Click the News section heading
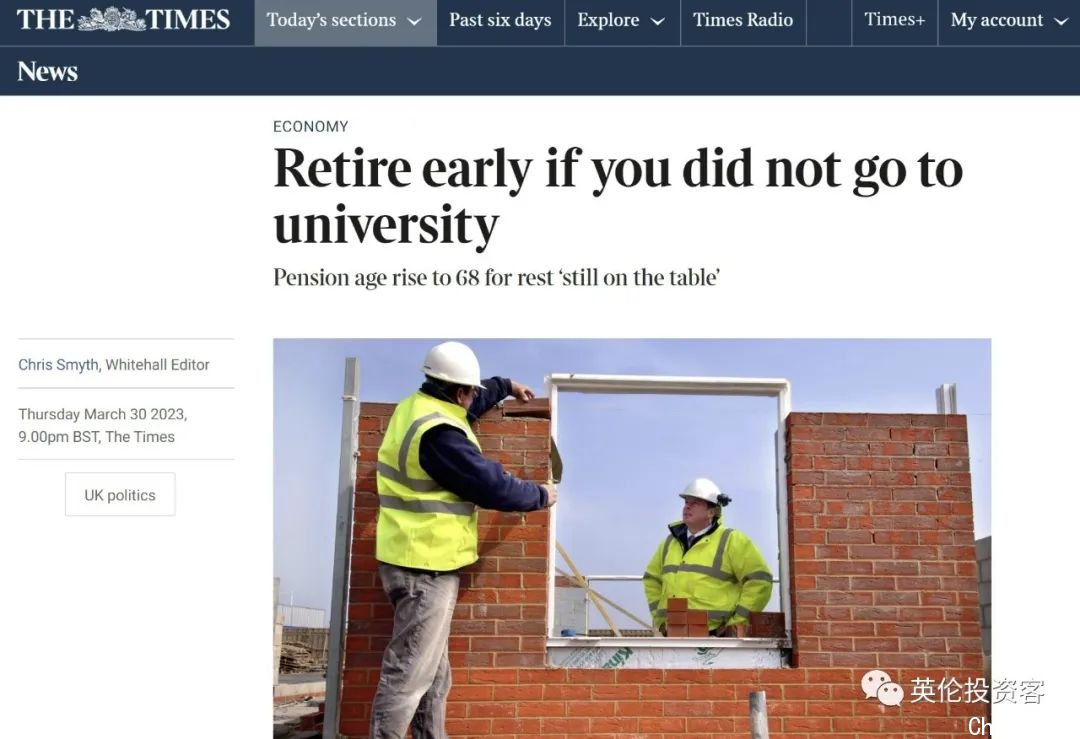The width and height of the screenshot is (1080, 739). (47, 71)
